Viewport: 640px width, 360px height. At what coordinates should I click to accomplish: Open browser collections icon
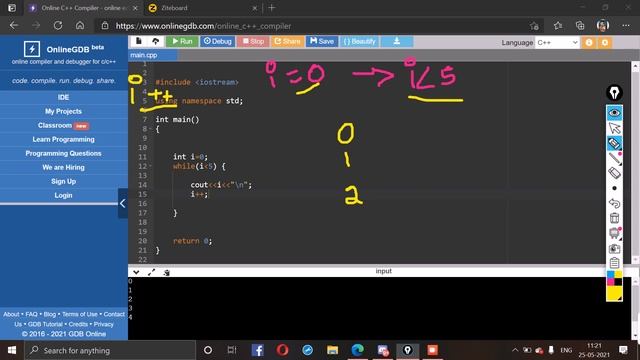click(x=580, y=26)
